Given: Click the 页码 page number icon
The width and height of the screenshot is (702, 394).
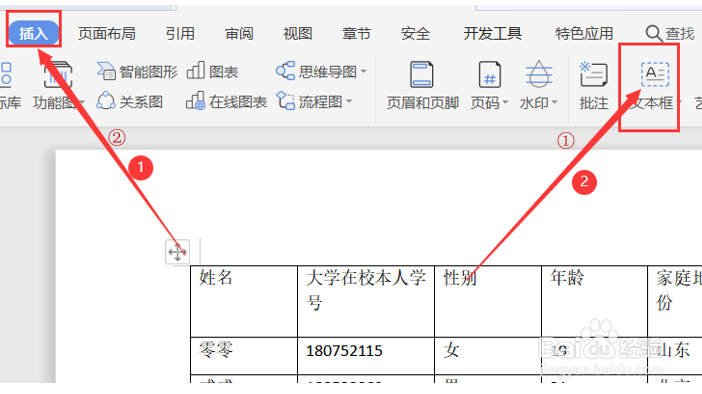Looking at the screenshot, I should (x=489, y=74).
